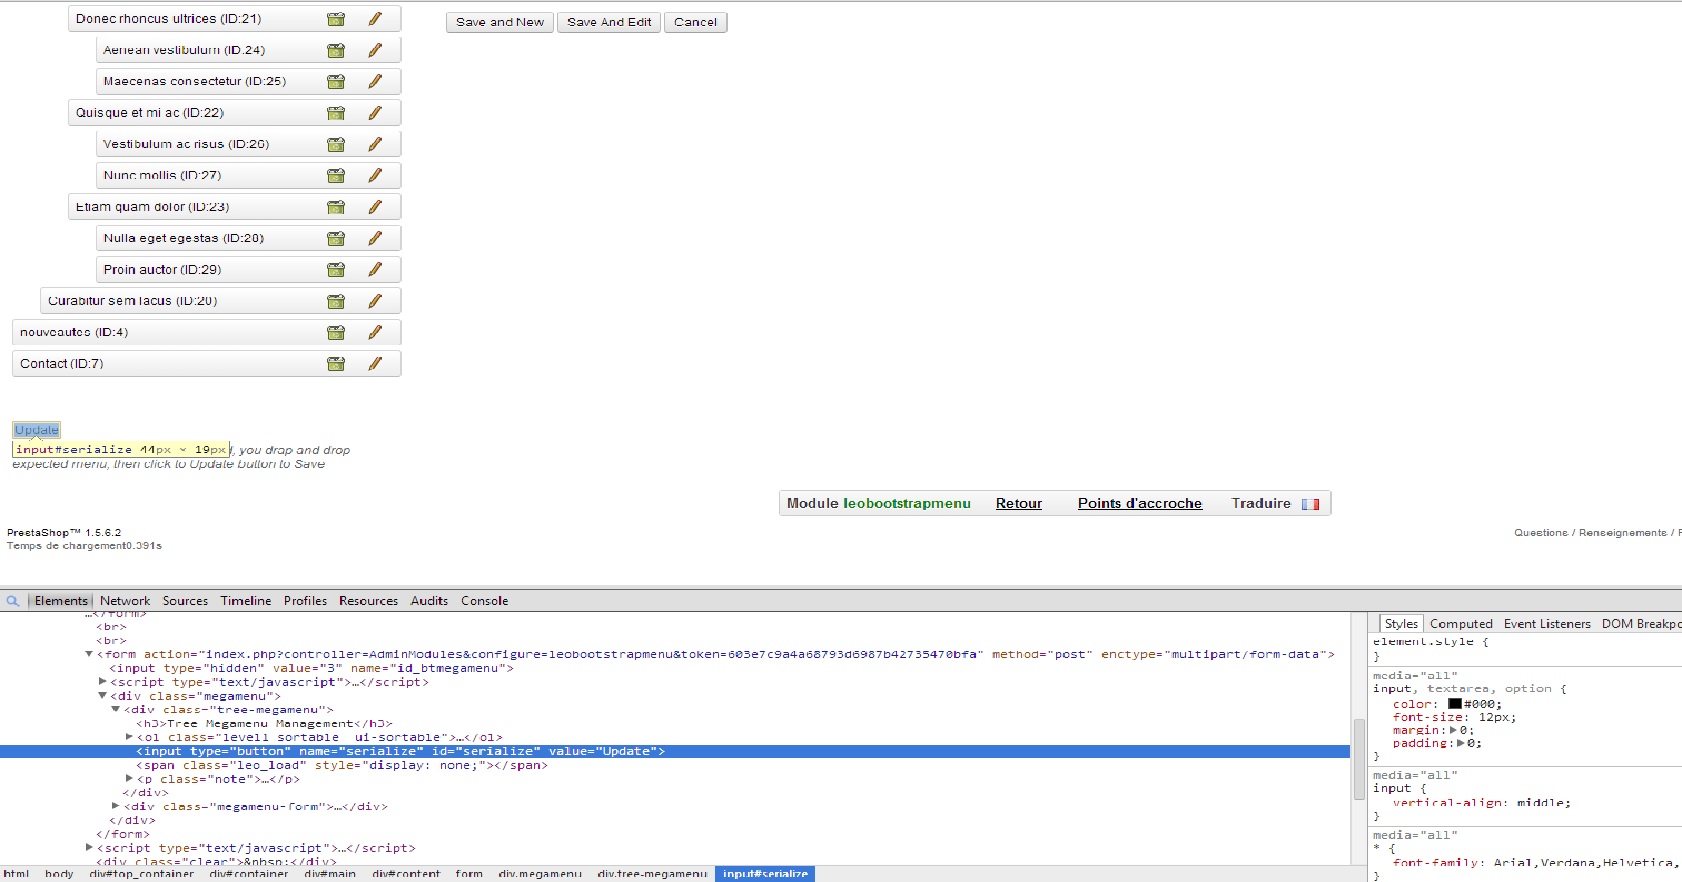The image size is (1682, 882).
Task: Click the green bin icon for nouveautes
Action: click(336, 332)
